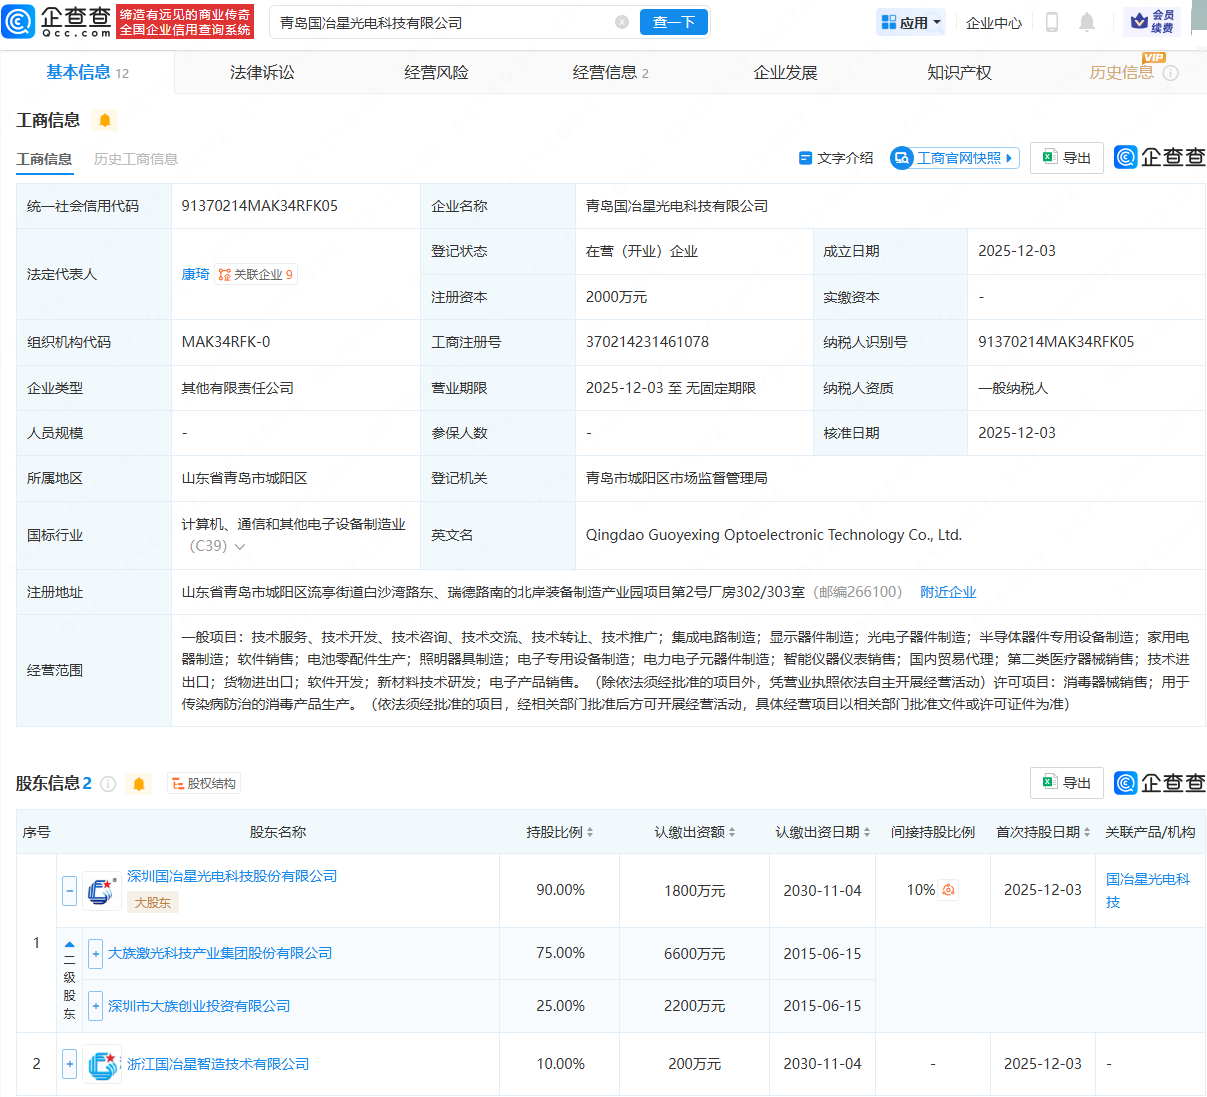
Task: Open notifications bell in top bar
Action: 1087,22
